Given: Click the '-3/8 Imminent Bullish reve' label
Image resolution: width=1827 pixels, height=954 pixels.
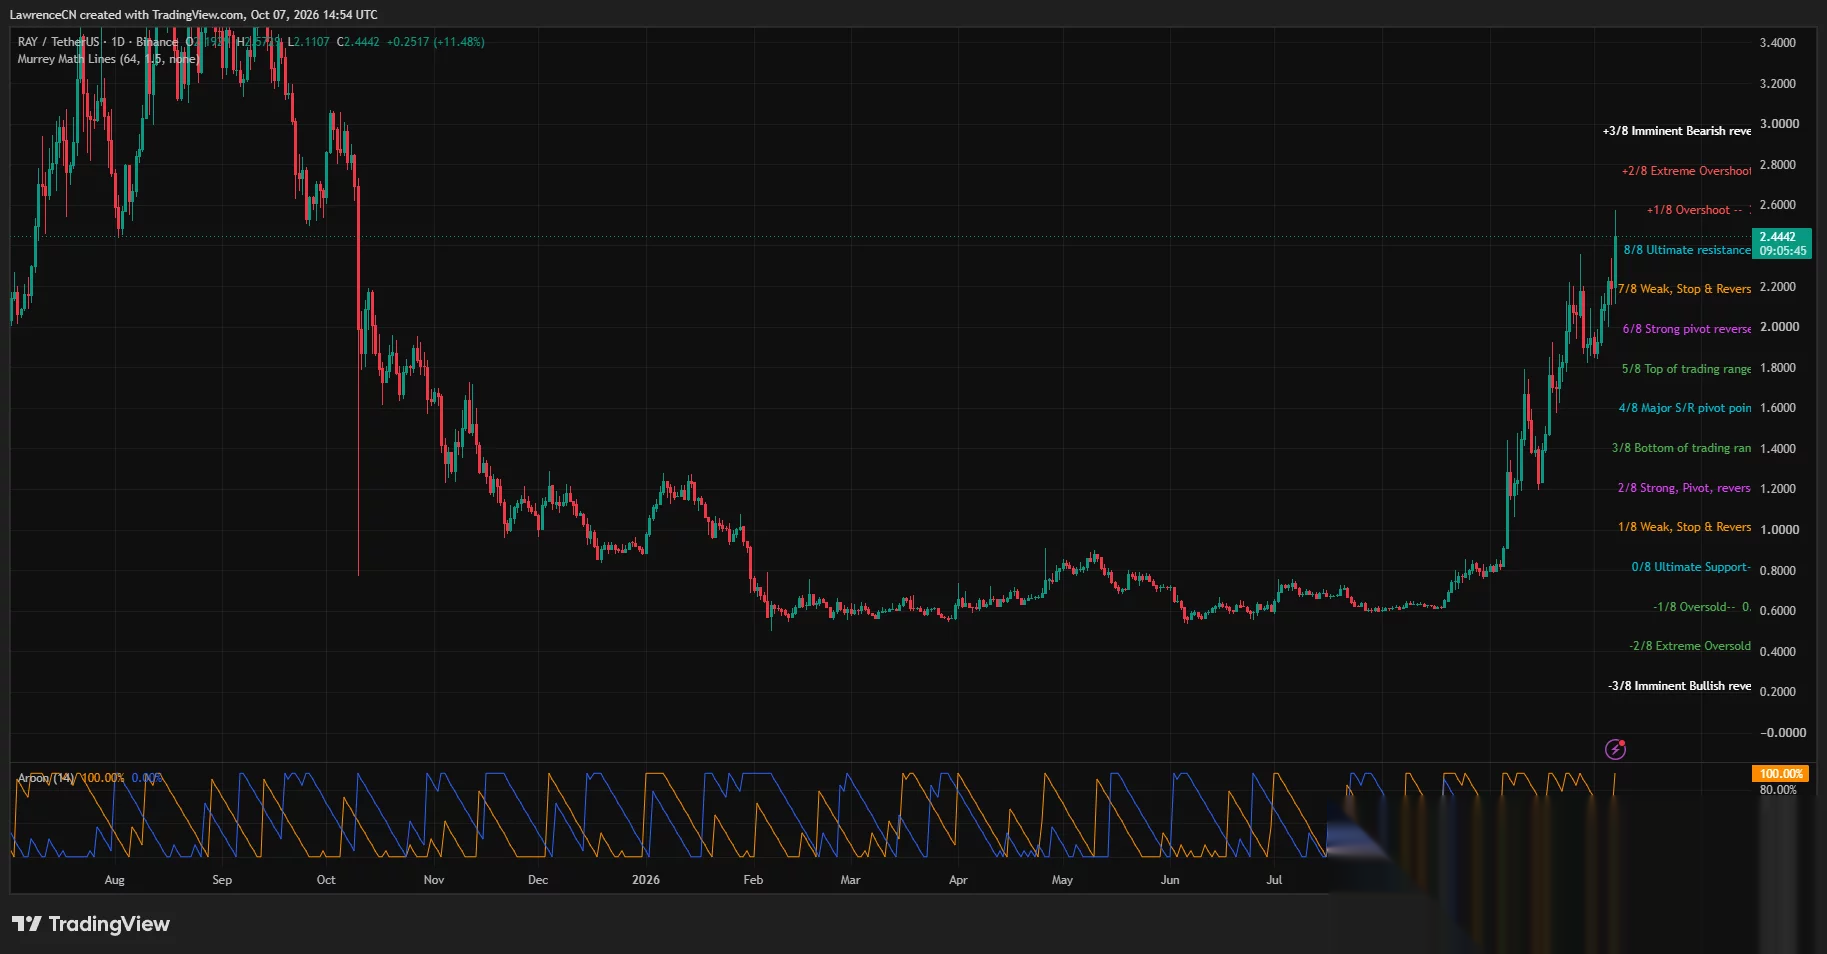Looking at the screenshot, I should [1679, 686].
